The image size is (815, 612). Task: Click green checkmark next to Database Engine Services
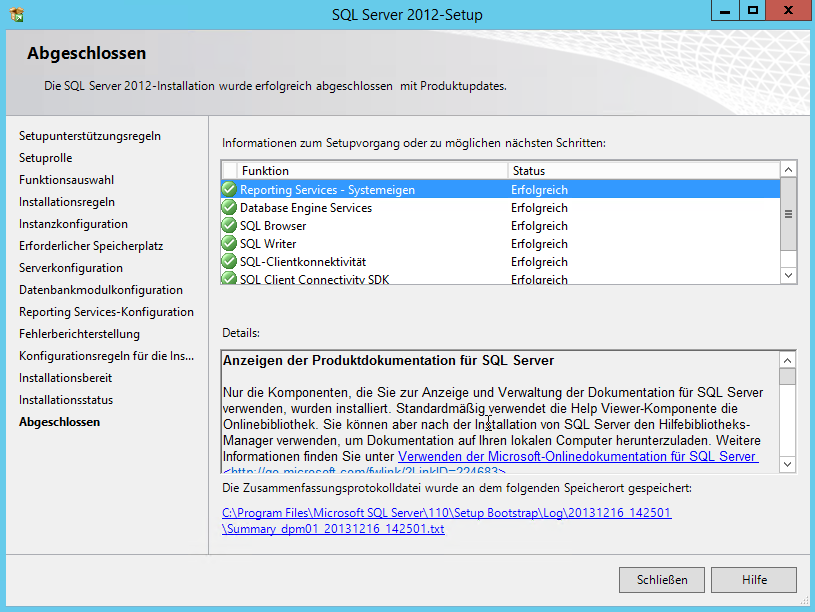coord(229,208)
